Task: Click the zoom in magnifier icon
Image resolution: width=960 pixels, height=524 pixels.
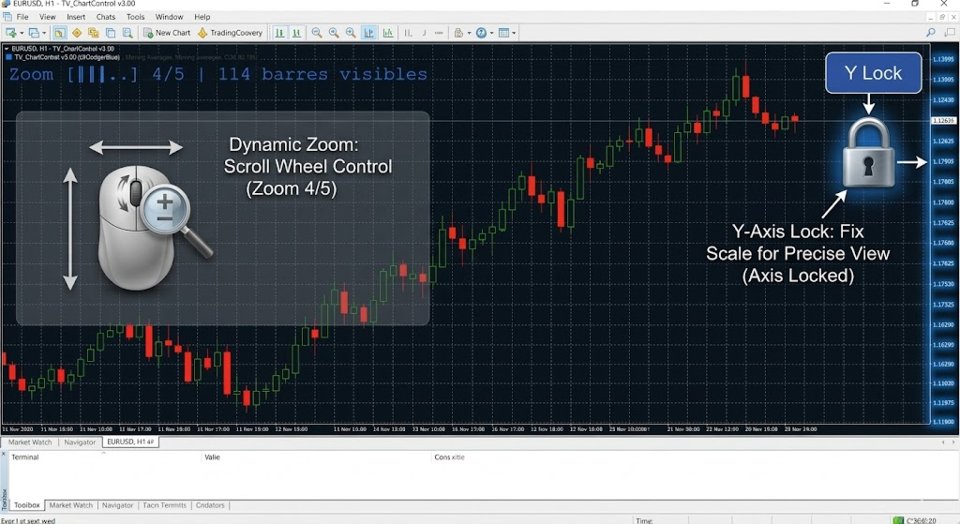Action: coord(351,32)
